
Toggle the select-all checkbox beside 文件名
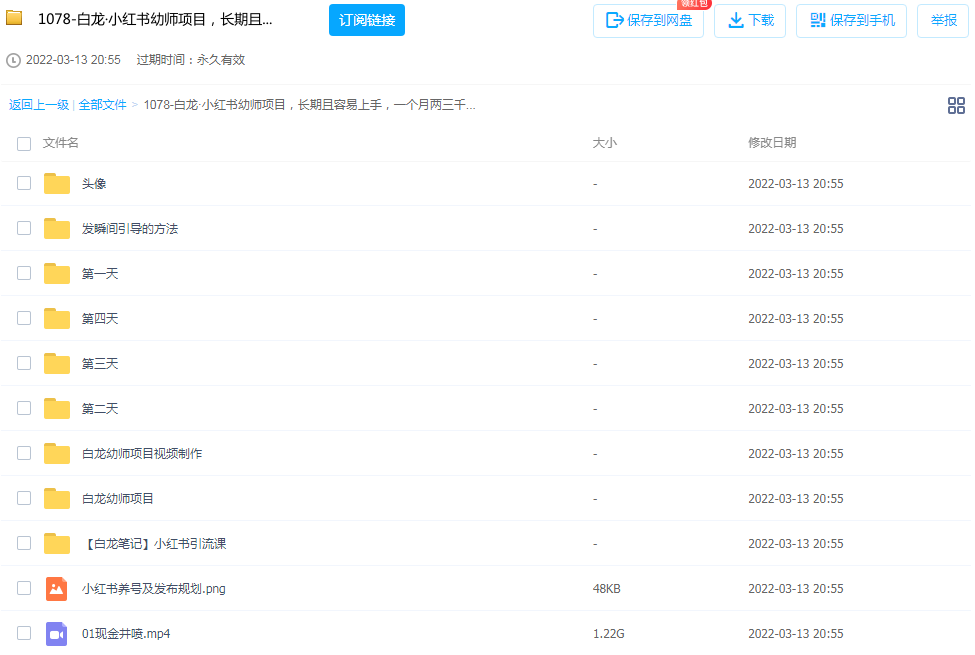click(x=24, y=144)
